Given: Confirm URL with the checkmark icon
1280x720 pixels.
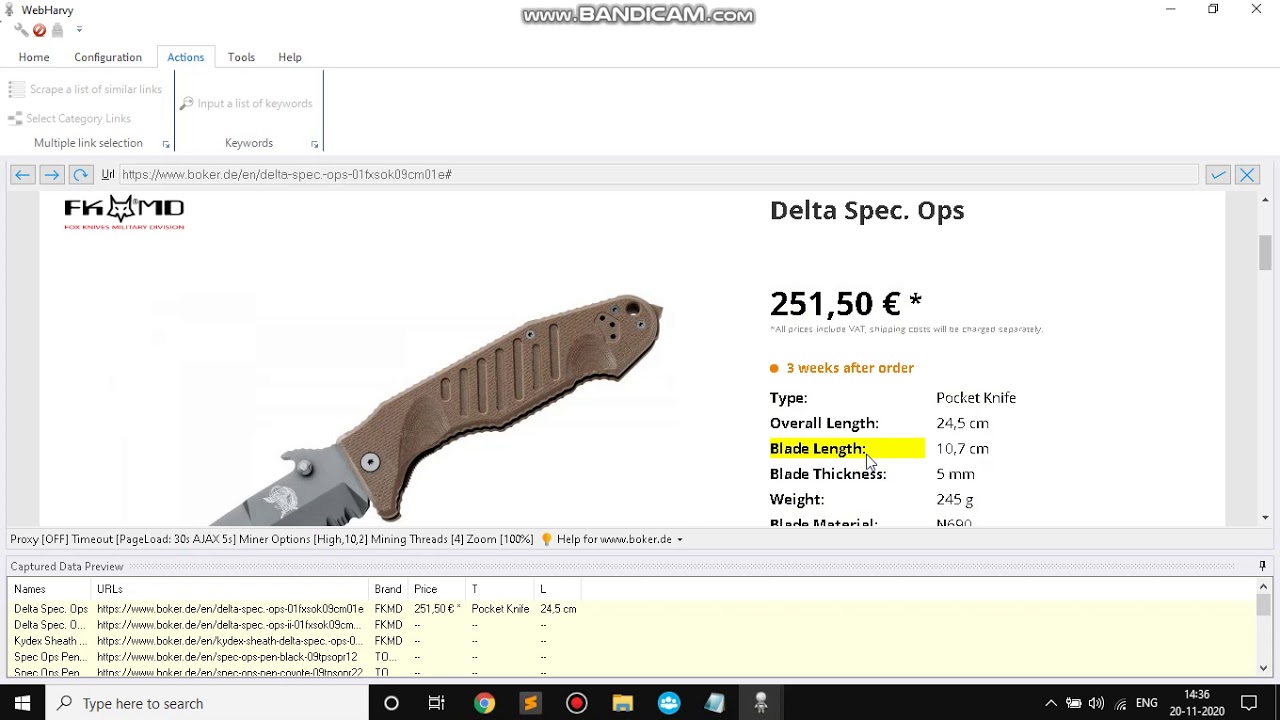Looking at the screenshot, I should point(1218,175).
